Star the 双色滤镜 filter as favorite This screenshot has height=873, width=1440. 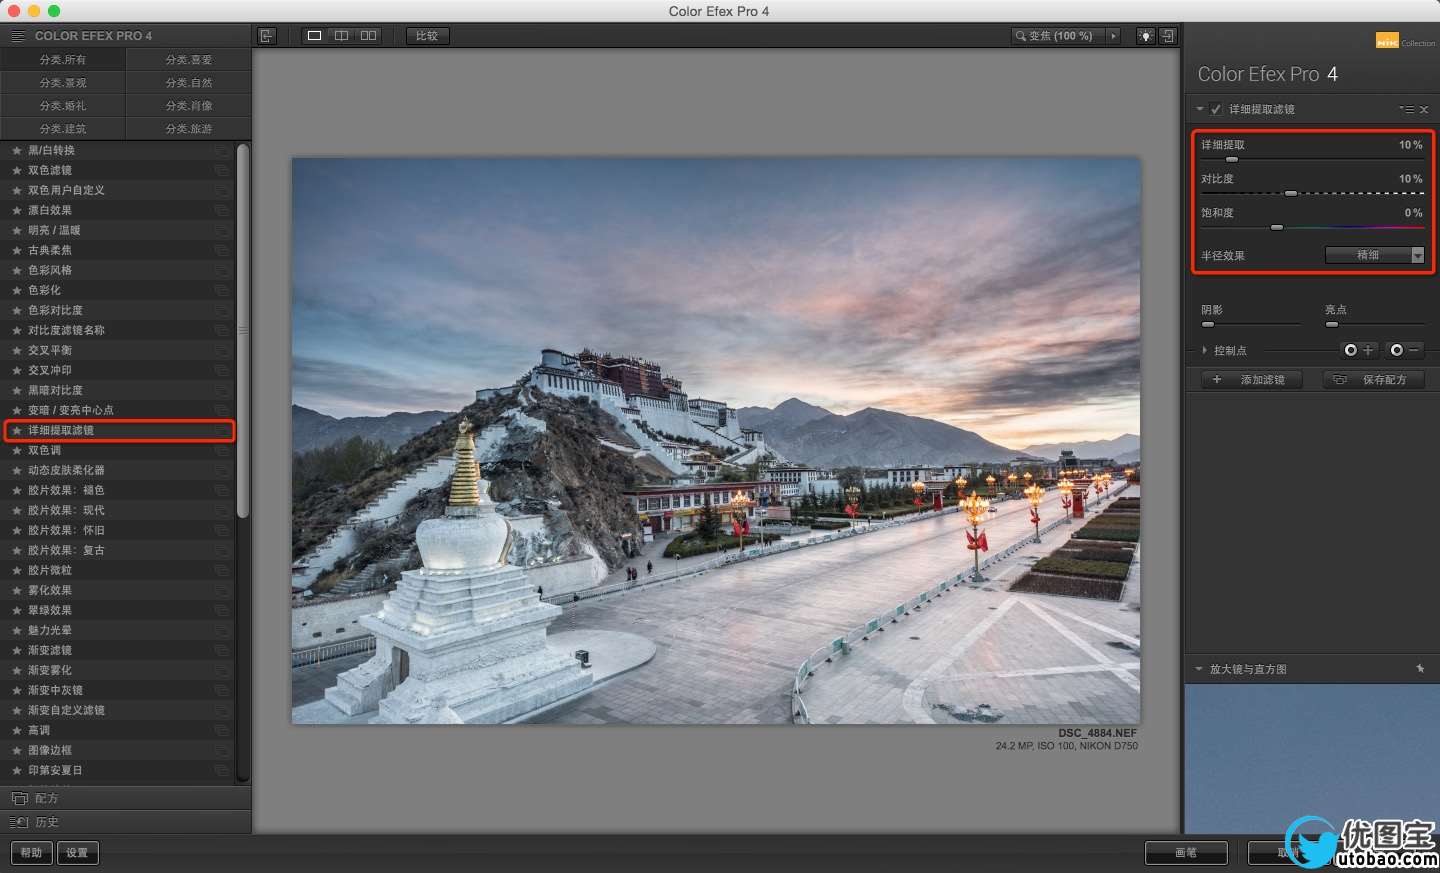pyautogui.click(x=17, y=170)
